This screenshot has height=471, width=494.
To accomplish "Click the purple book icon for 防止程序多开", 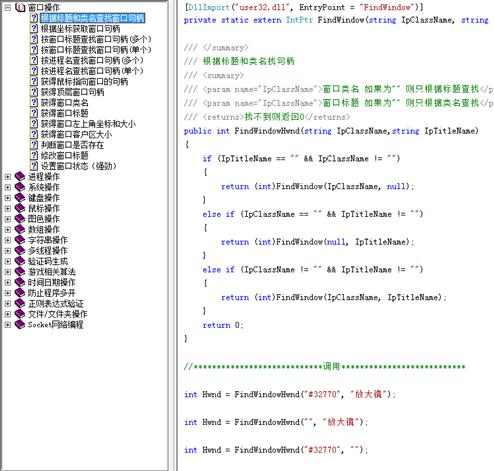I will pos(20,293).
